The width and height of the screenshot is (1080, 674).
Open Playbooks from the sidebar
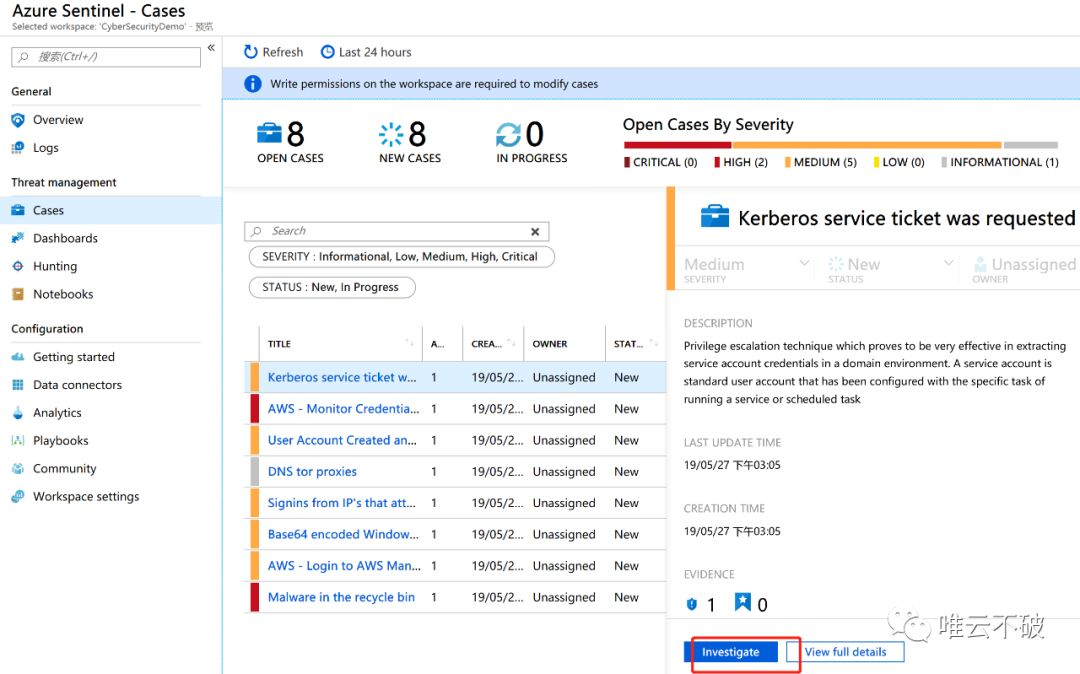coord(61,441)
